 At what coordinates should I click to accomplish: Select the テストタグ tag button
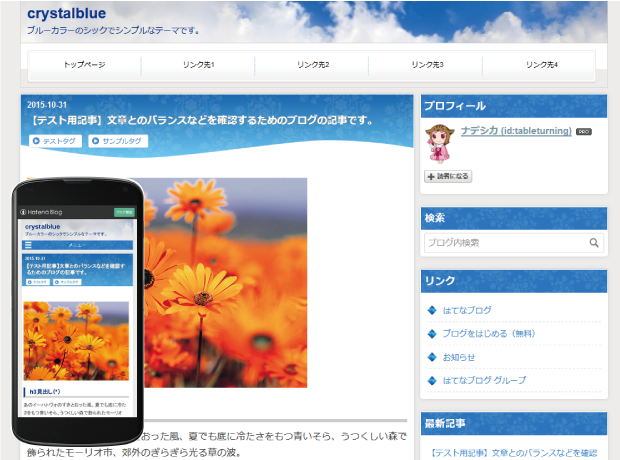click(x=55, y=141)
